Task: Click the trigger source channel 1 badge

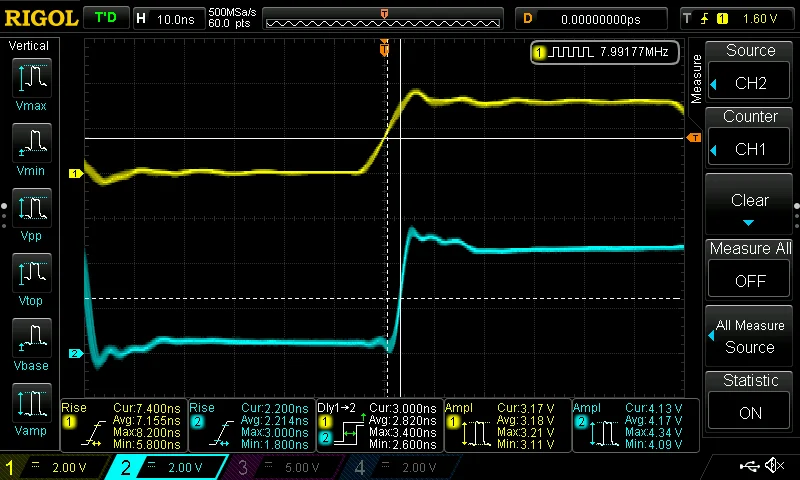Action: (x=722, y=19)
